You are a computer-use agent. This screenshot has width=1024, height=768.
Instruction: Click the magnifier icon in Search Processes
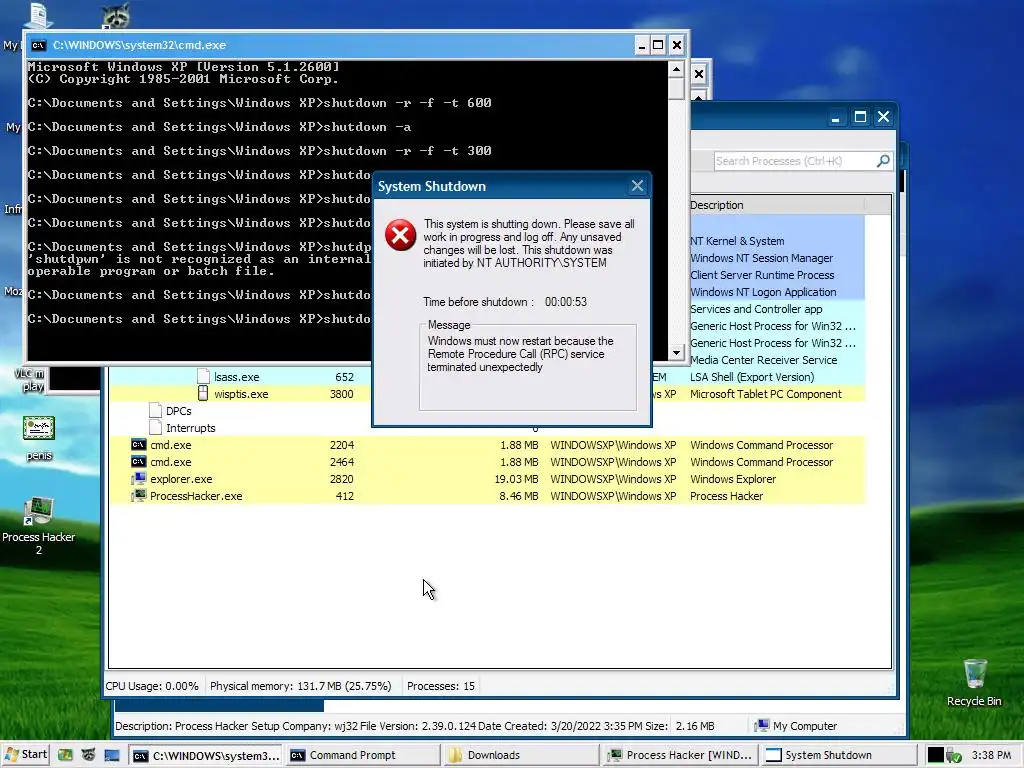click(x=883, y=161)
